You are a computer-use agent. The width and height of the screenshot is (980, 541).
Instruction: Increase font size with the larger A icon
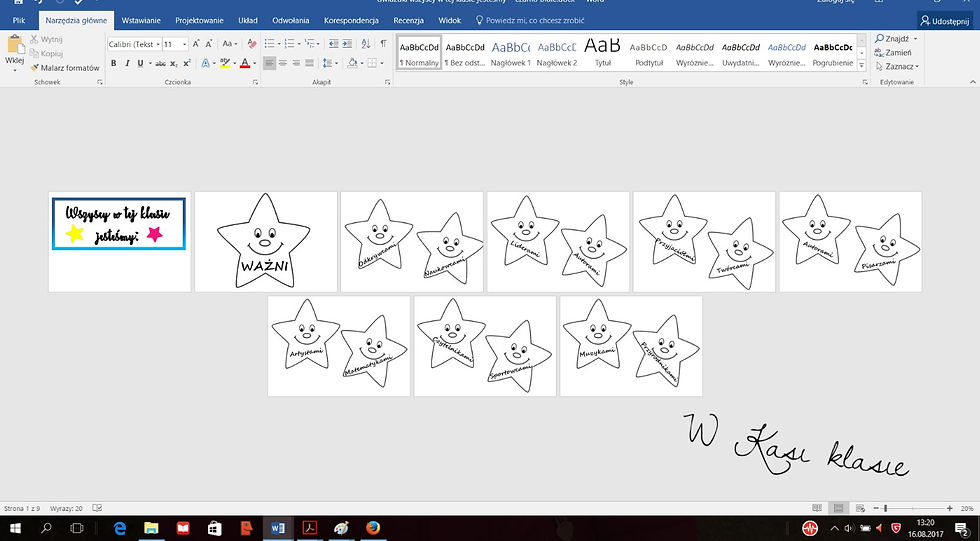196,44
